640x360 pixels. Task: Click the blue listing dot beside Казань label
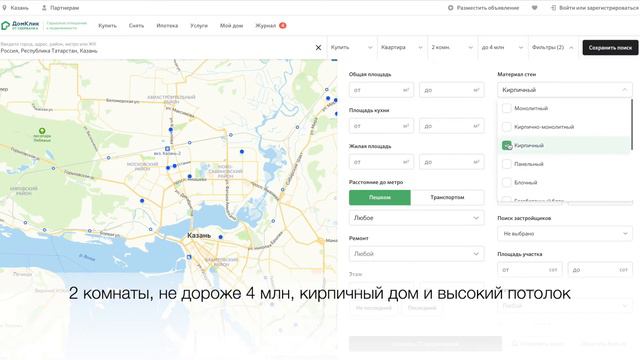pyautogui.click(x=220, y=237)
